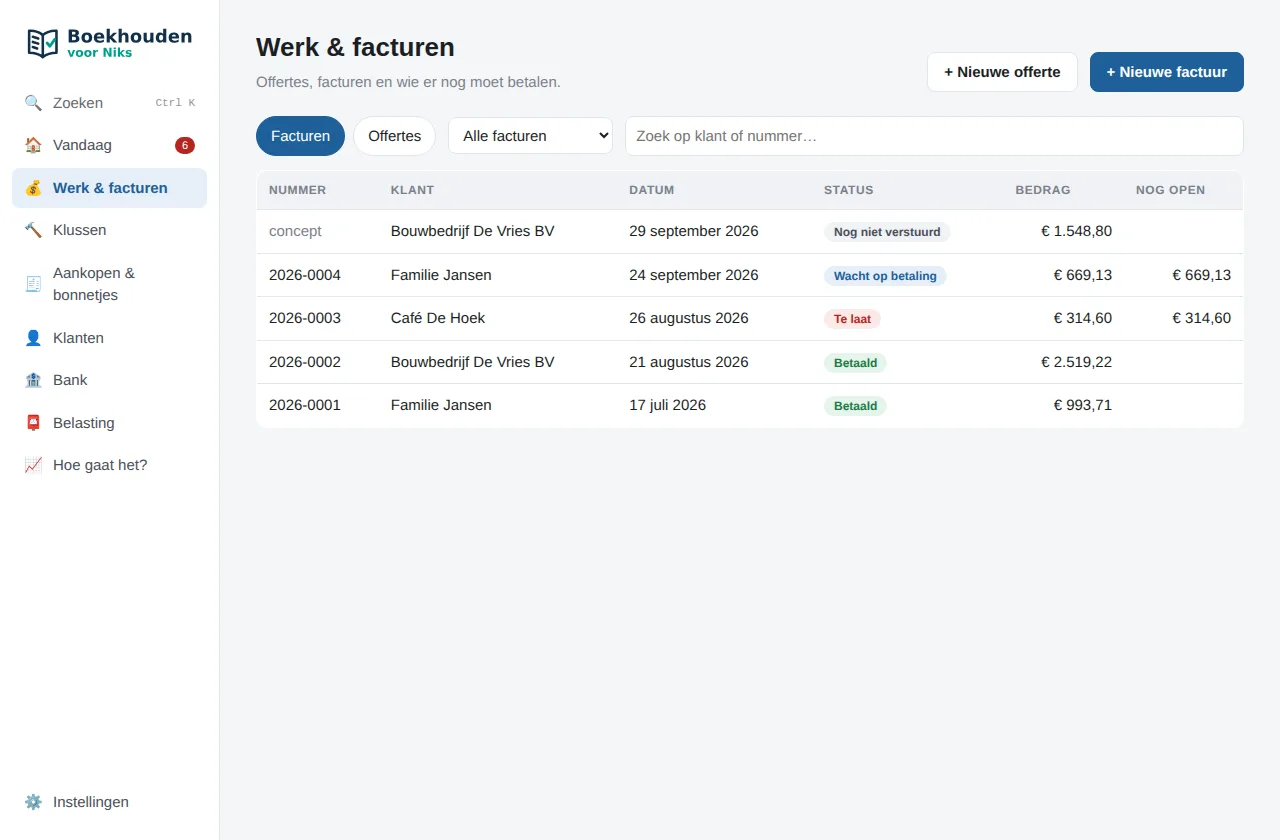Click the Nog open column header
Viewport: 1280px width, 840px height.
(x=1170, y=190)
